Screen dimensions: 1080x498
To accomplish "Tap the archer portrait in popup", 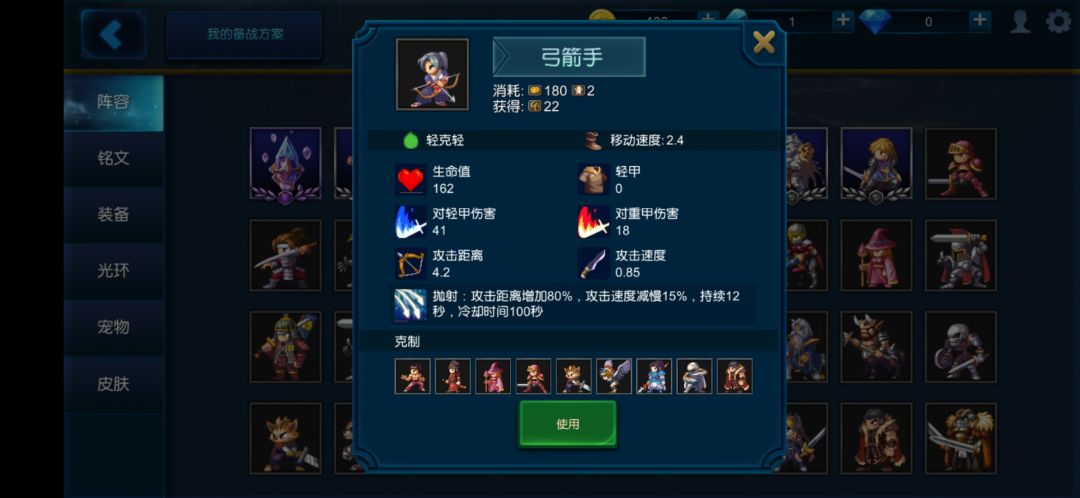I will tap(432, 74).
